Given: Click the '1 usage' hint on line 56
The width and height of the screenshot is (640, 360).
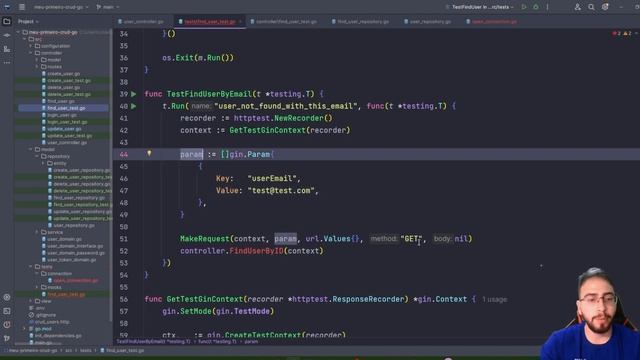Looking at the screenshot, I should (495, 300).
